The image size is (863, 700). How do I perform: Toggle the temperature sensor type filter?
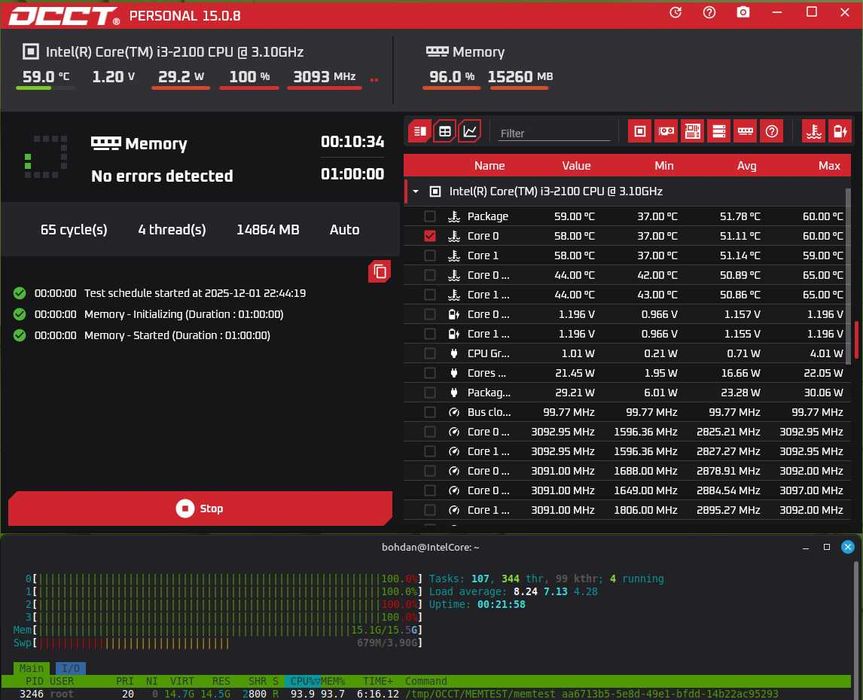coord(813,132)
